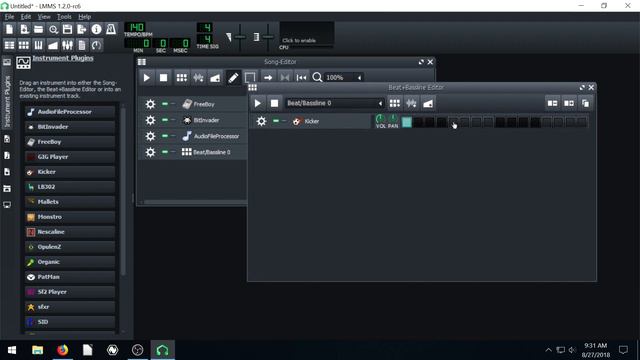Image resolution: width=640 pixels, height=360 pixels.
Task: Show the Piano Roll from main toolbar
Action: [38, 45]
